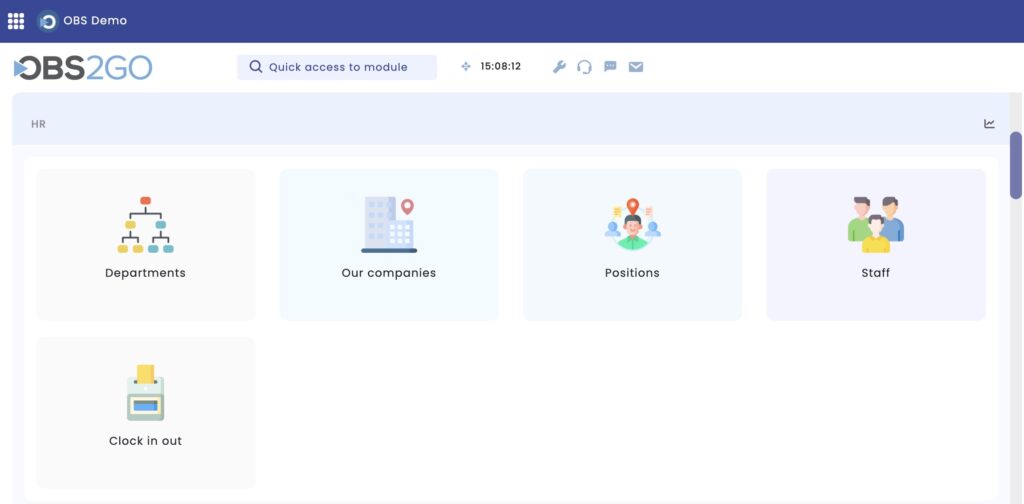Open the Positions people icon
The image size is (1024, 504).
click(x=632, y=225)
